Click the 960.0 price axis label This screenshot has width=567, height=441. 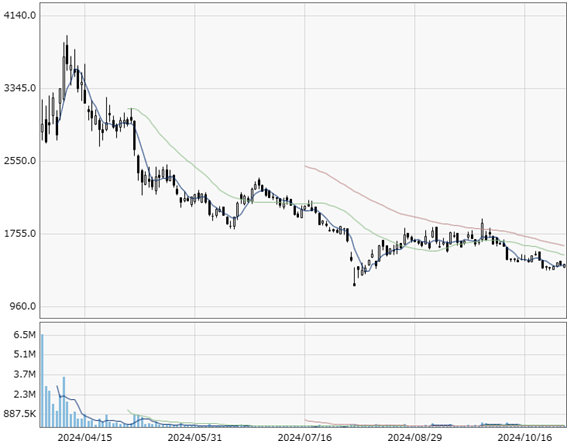click(x=23, y=307)
